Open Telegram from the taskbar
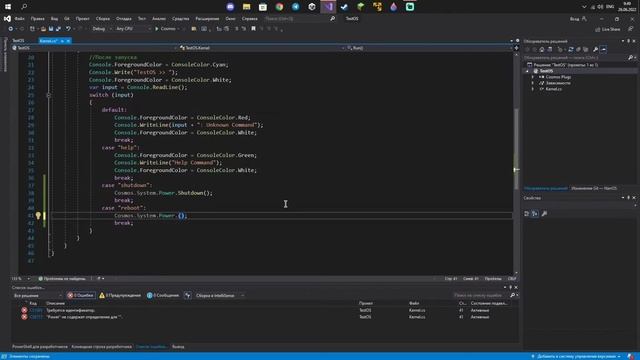 (x=296, y=7)
